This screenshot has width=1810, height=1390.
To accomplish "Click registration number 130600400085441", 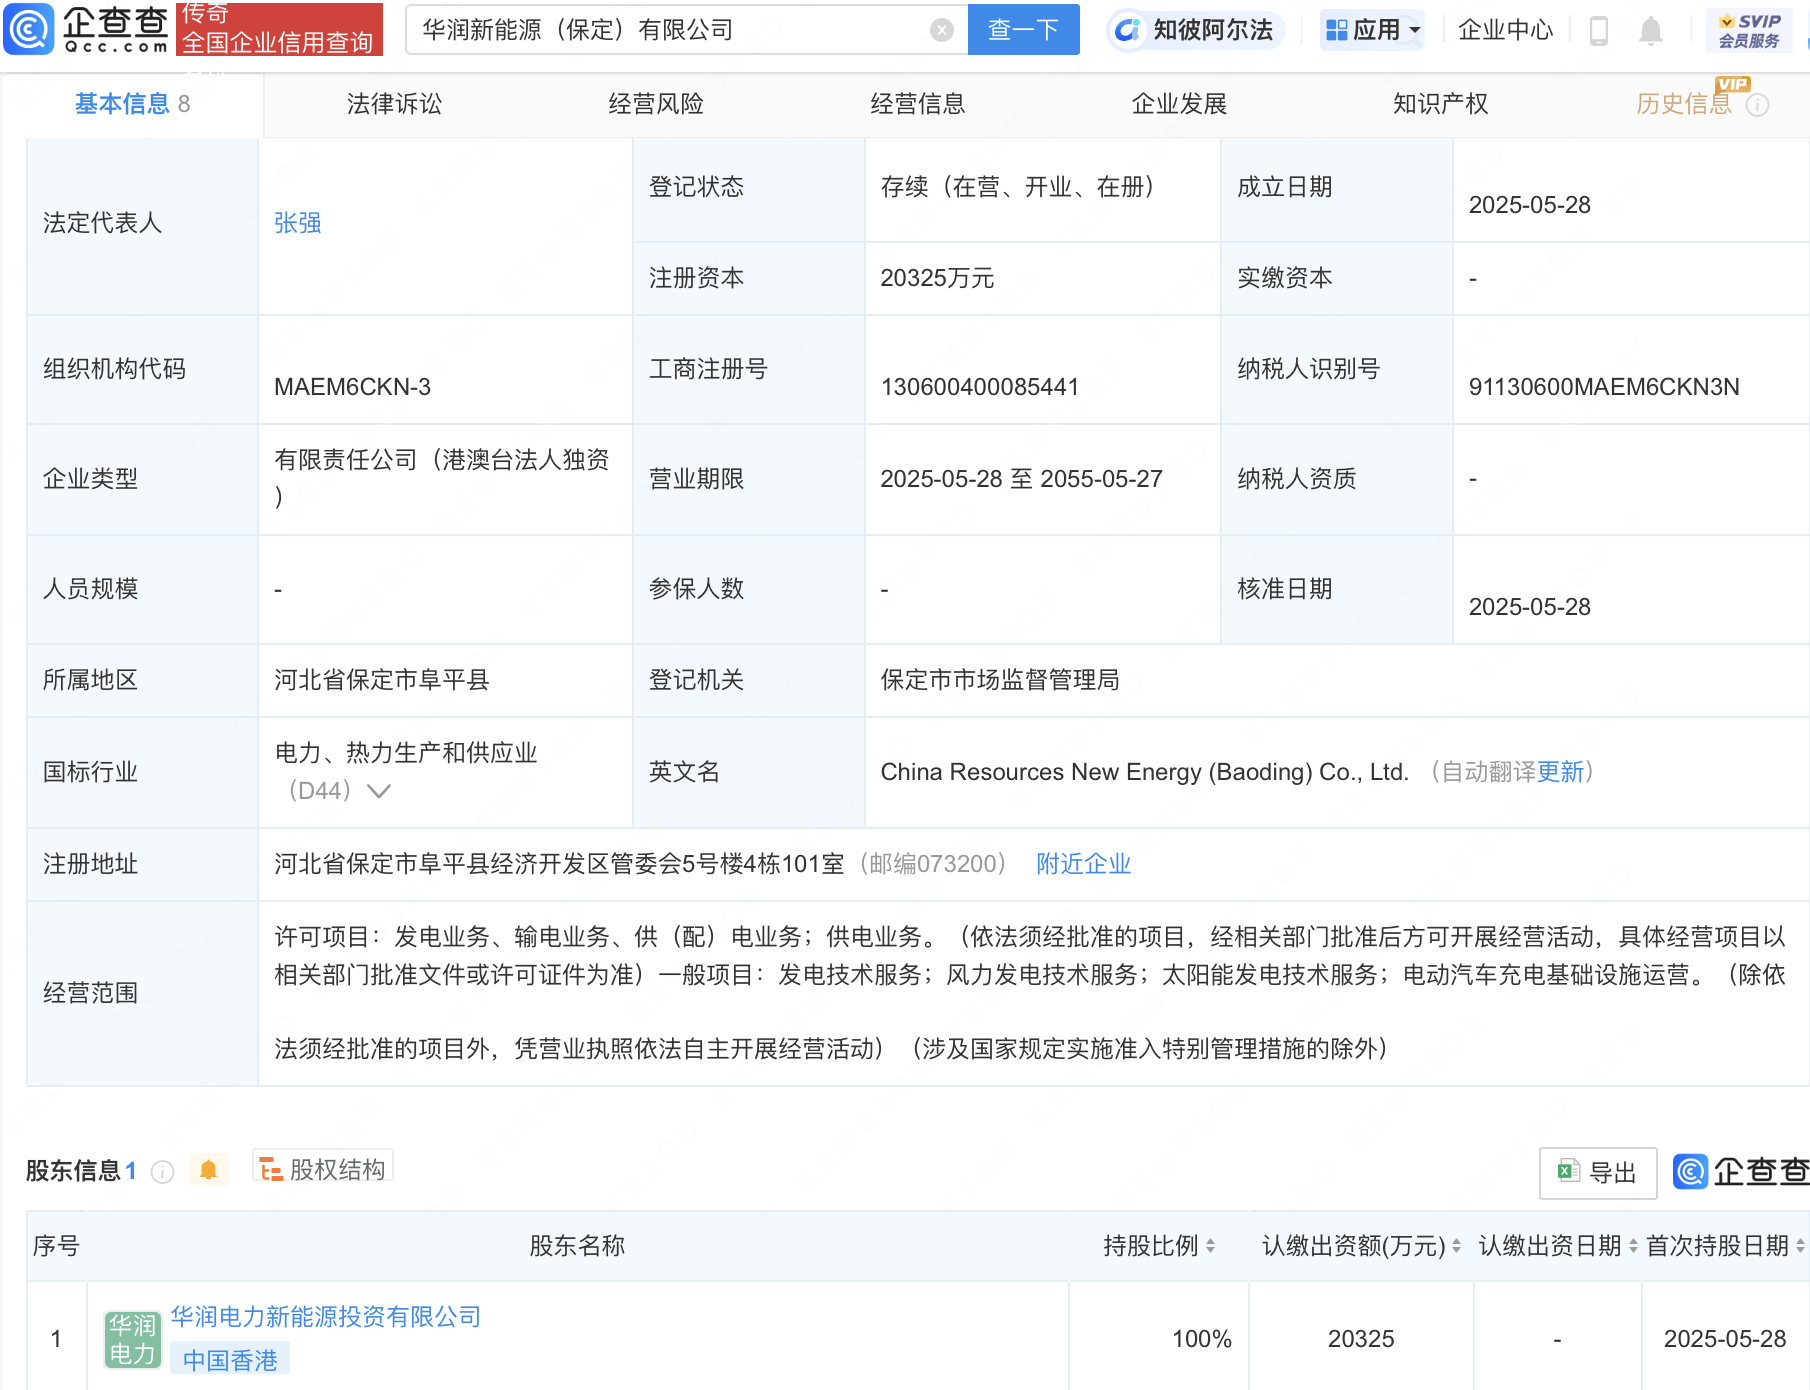I will [x=979, y=387].
